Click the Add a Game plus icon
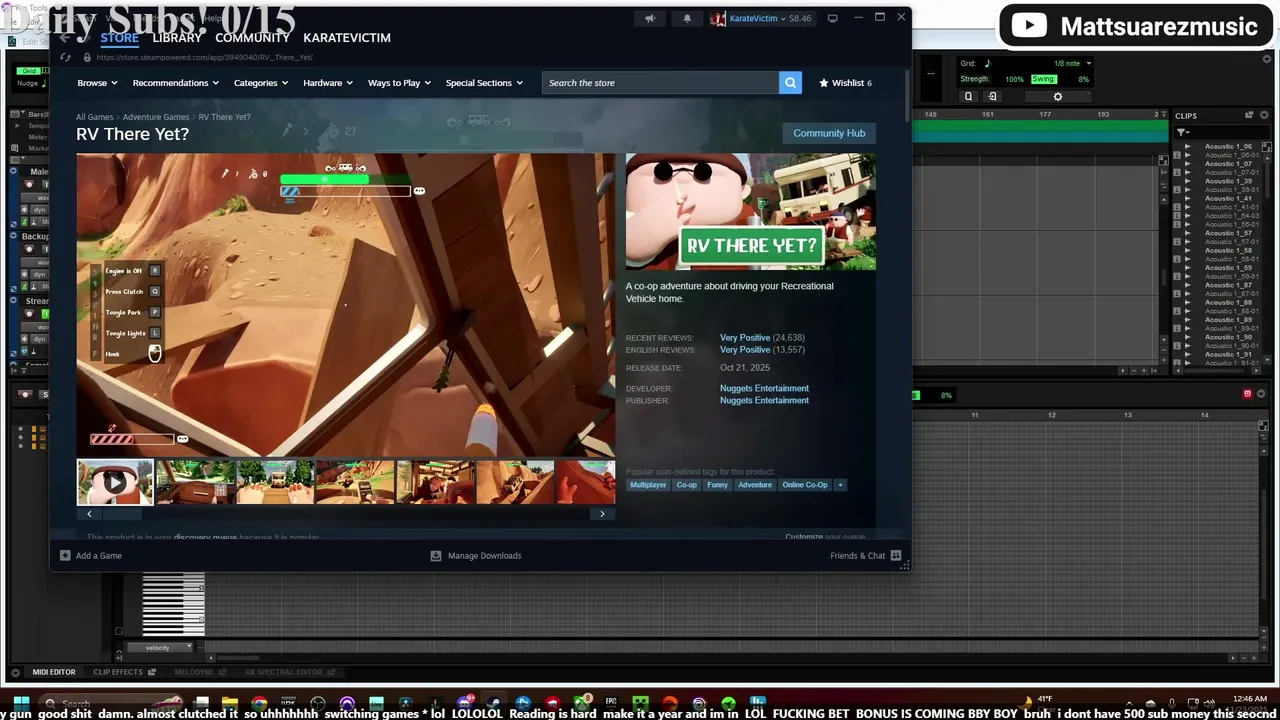This screenshot has width=1280, height=720. click(x=65, y=556)
